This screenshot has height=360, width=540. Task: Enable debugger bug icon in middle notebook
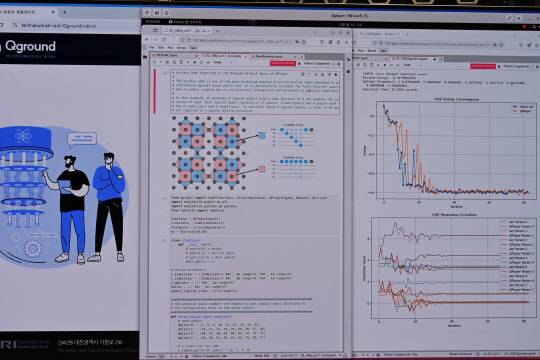(299, 63)
